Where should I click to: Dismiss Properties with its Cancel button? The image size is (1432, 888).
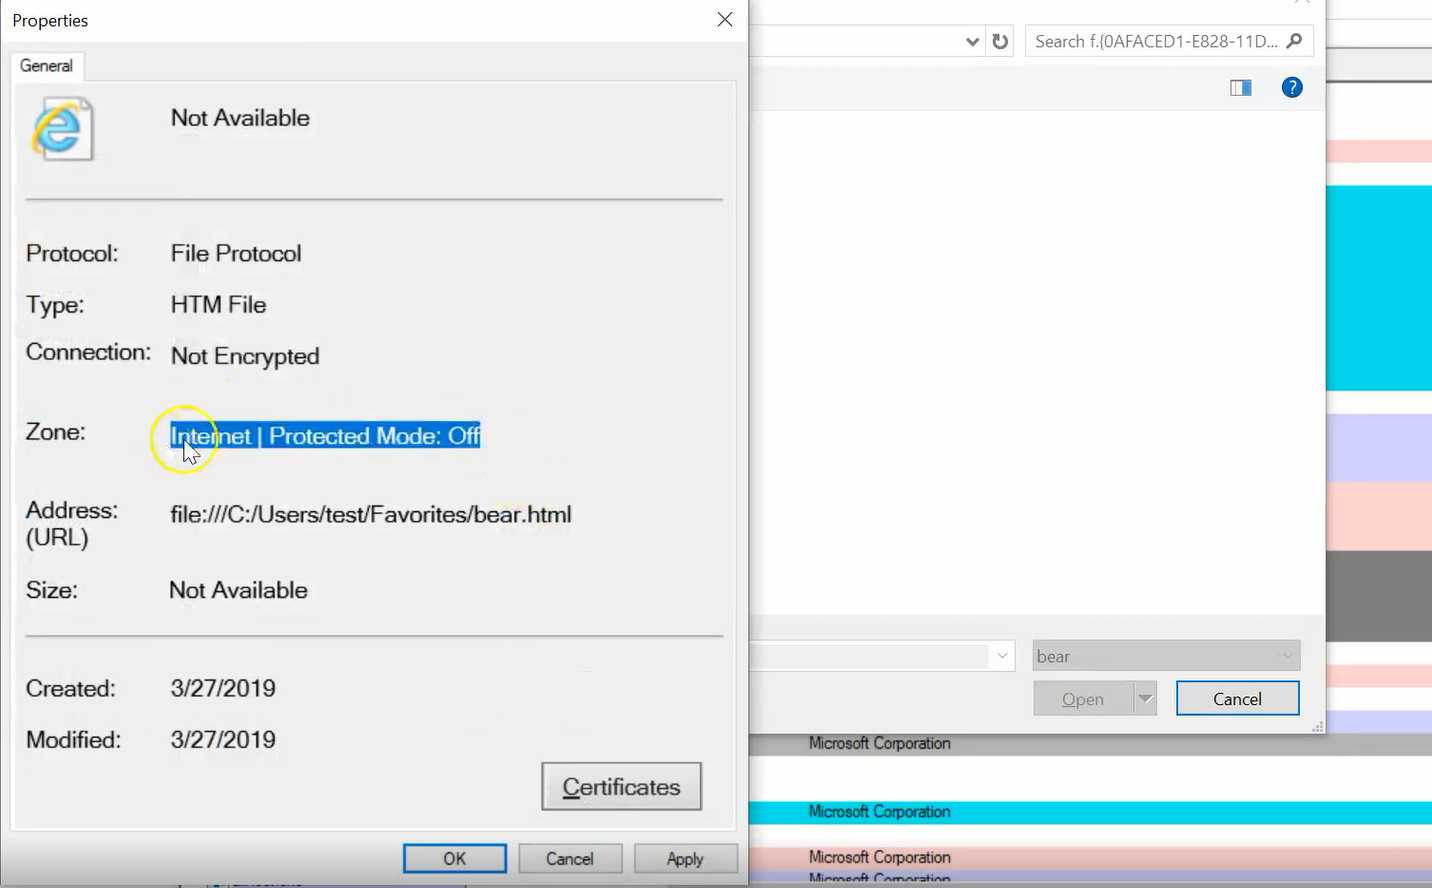(x=569, y=859)
